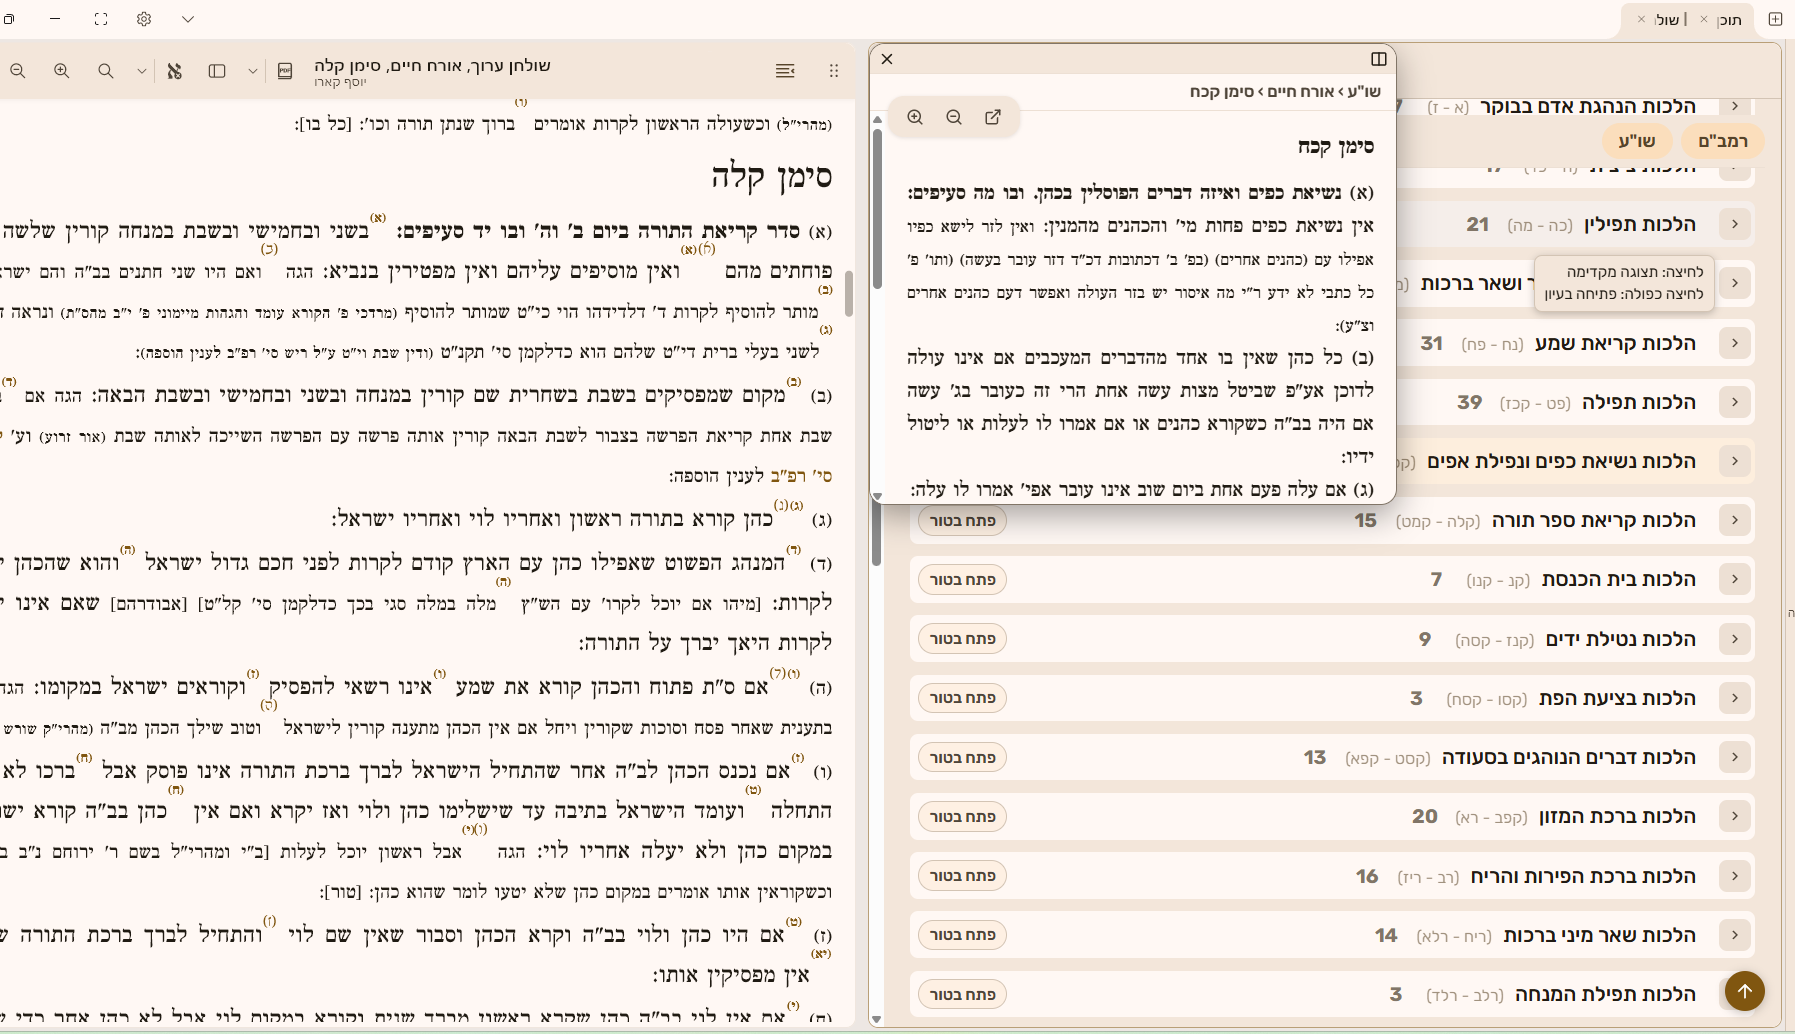Open the סימן קכח preview in a new window
Screen dimensions: 1795x1034
993,117
